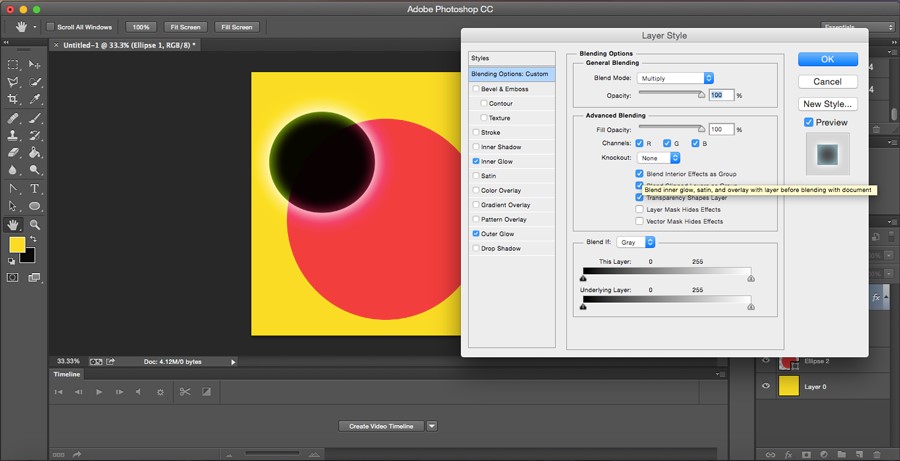
Task: Click the Cancel button
Action: [828, 82]
